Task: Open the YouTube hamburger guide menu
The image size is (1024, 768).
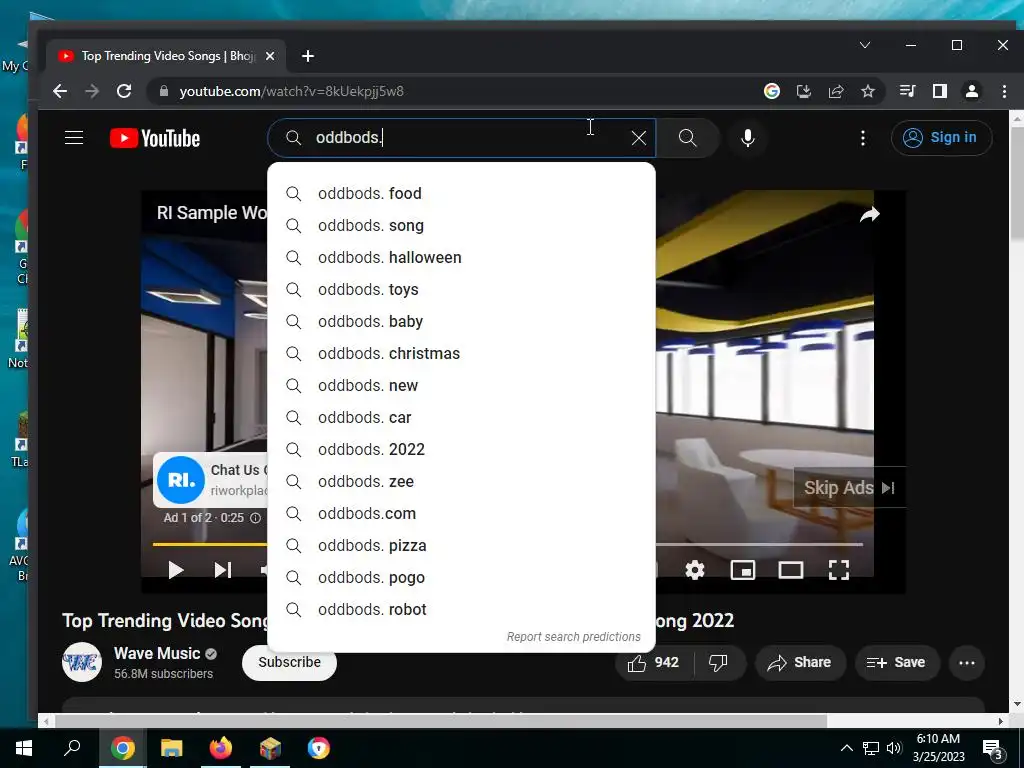Action: click(x=74, y=138)
